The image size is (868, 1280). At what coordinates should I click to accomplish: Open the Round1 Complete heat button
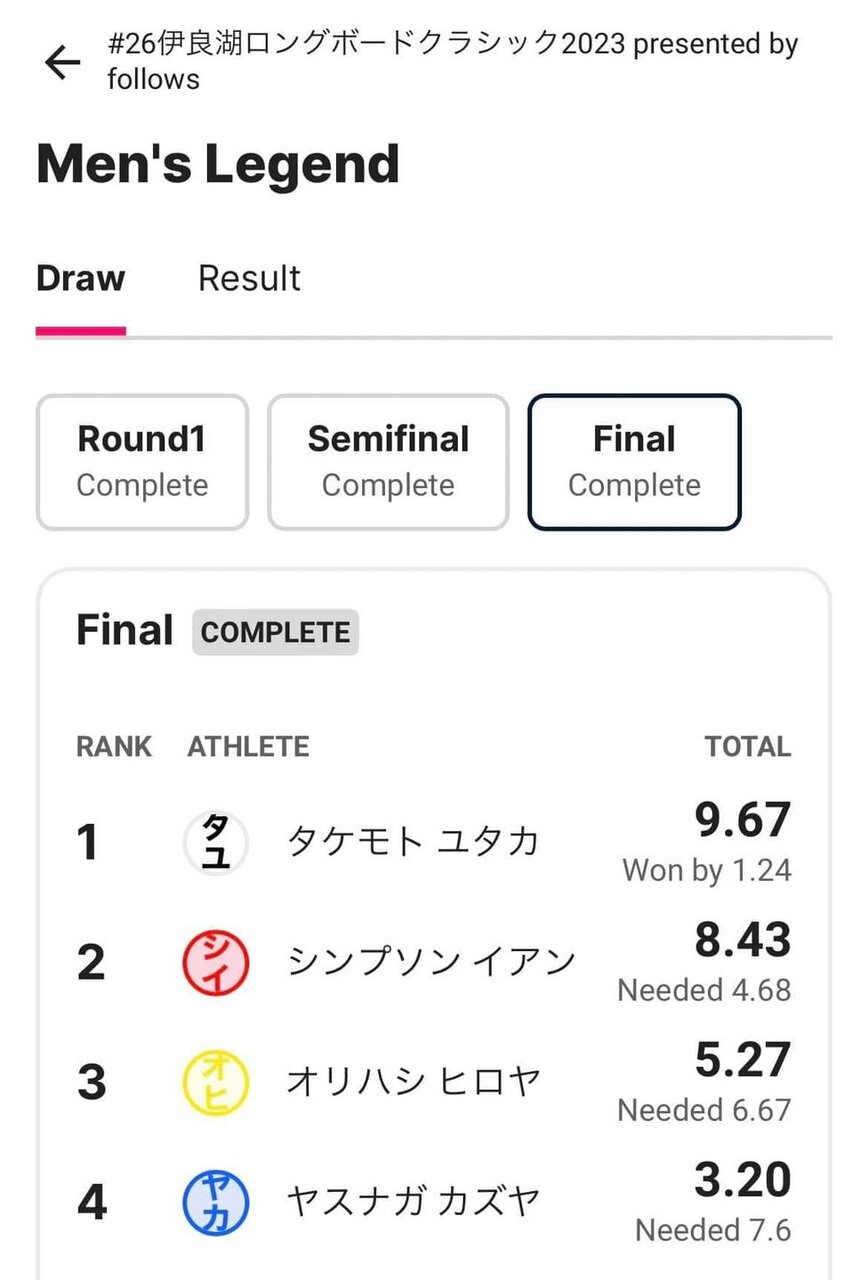click(x=142, y=461)
